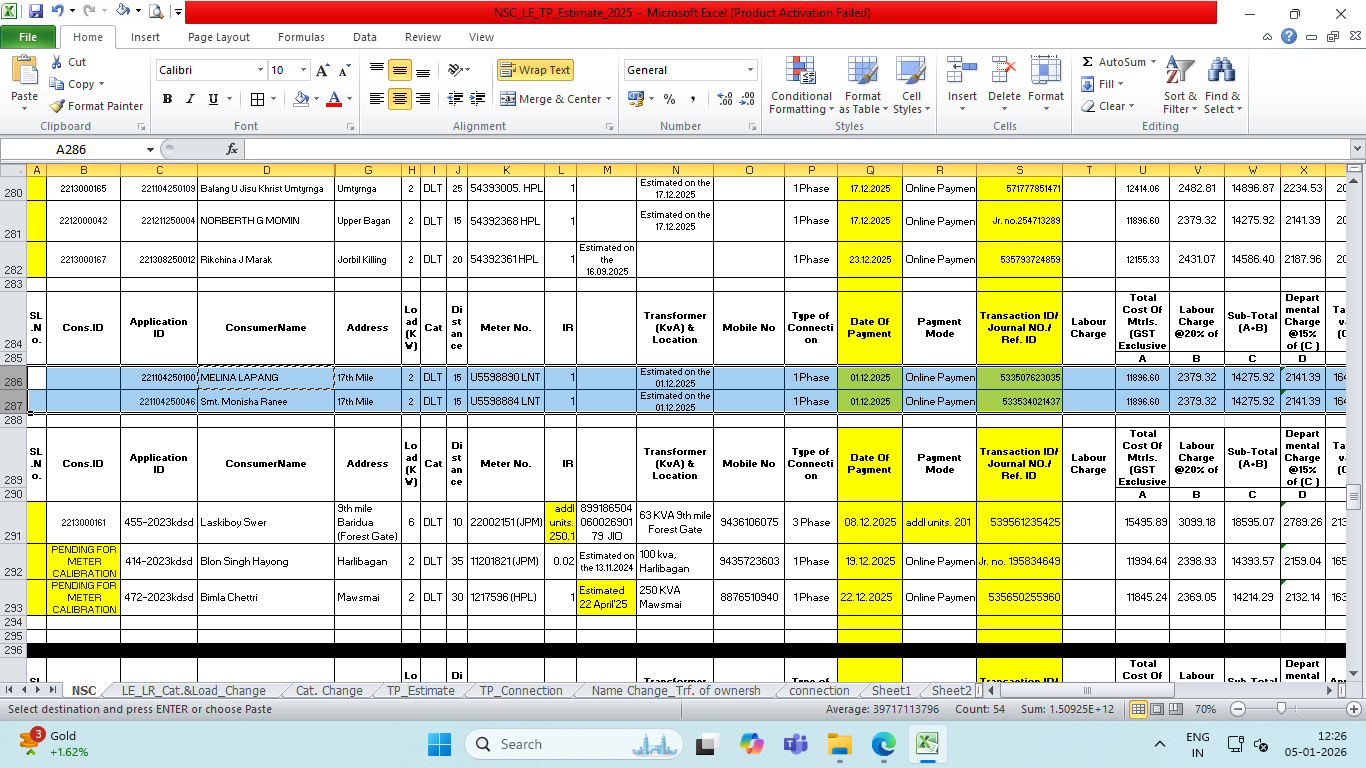Click the Format Painter brush icon
The height and width of the screenshot is (768, 1366).
(x=58, y=106)
